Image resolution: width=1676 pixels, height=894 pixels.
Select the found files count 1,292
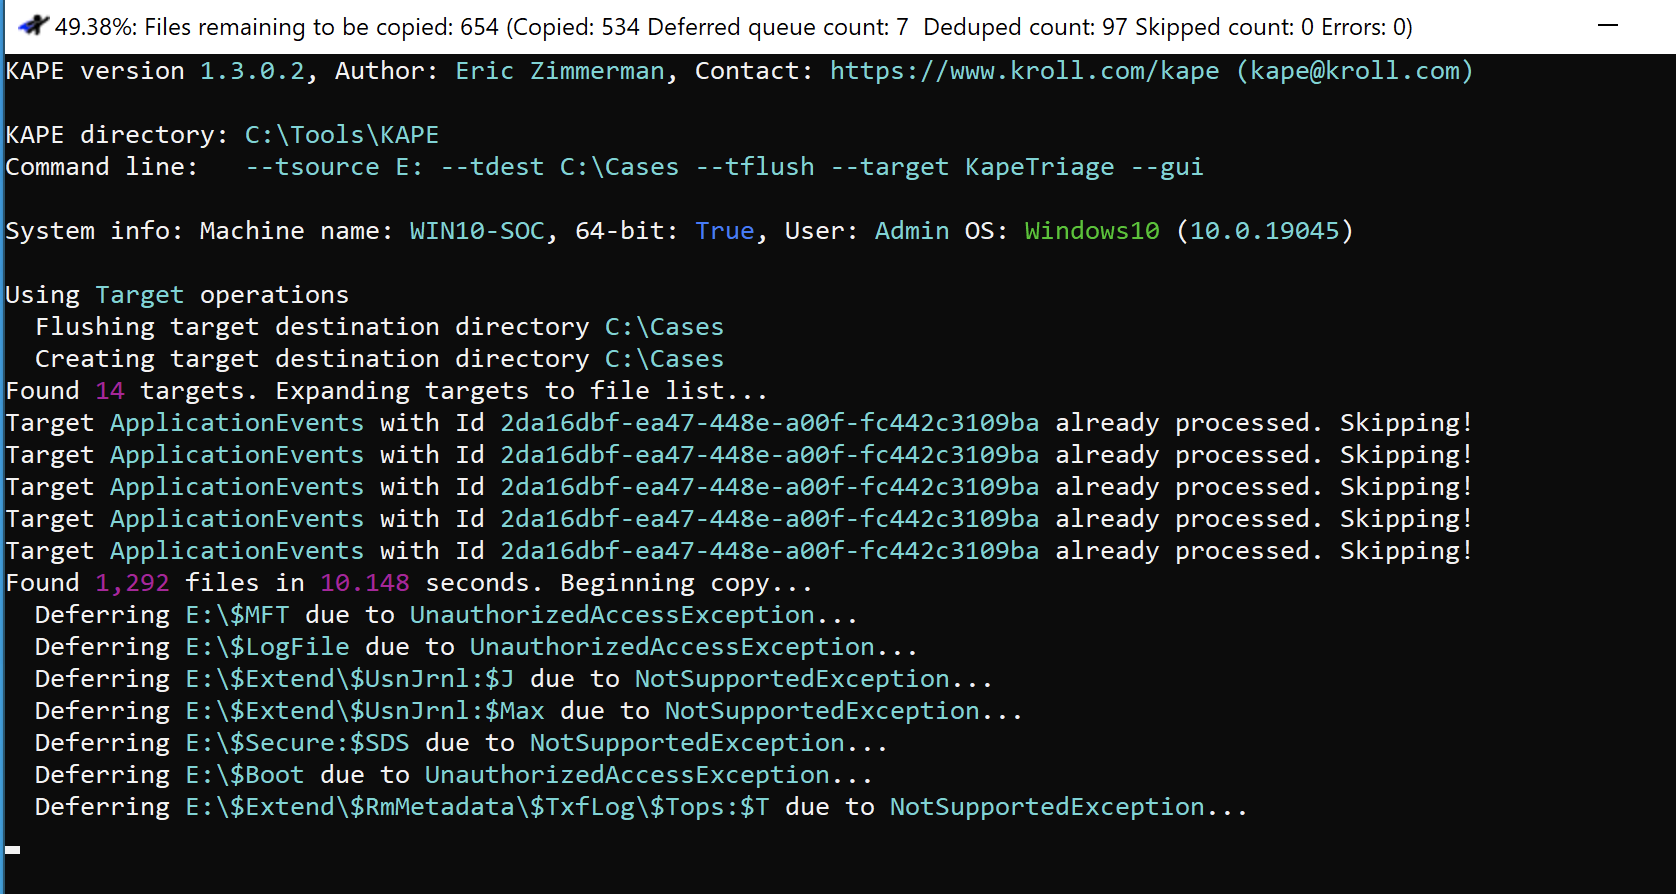132,583
